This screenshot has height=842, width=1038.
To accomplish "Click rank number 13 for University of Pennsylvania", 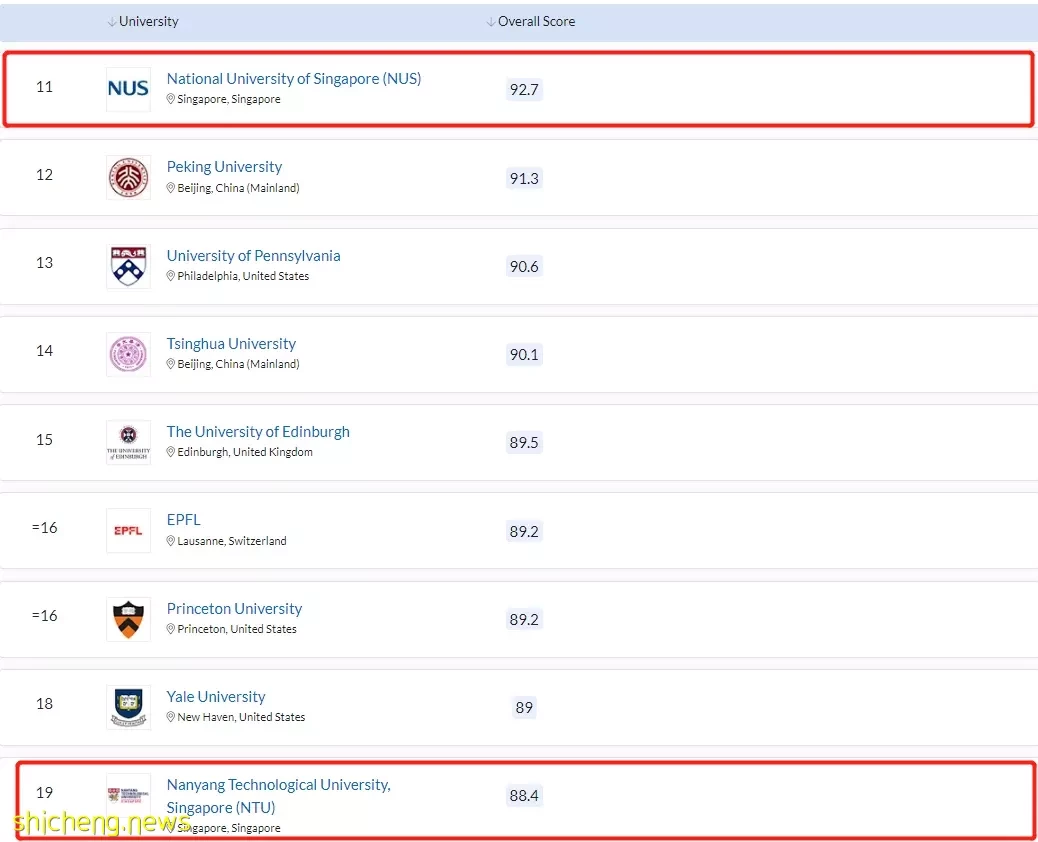I will [44, 263].
